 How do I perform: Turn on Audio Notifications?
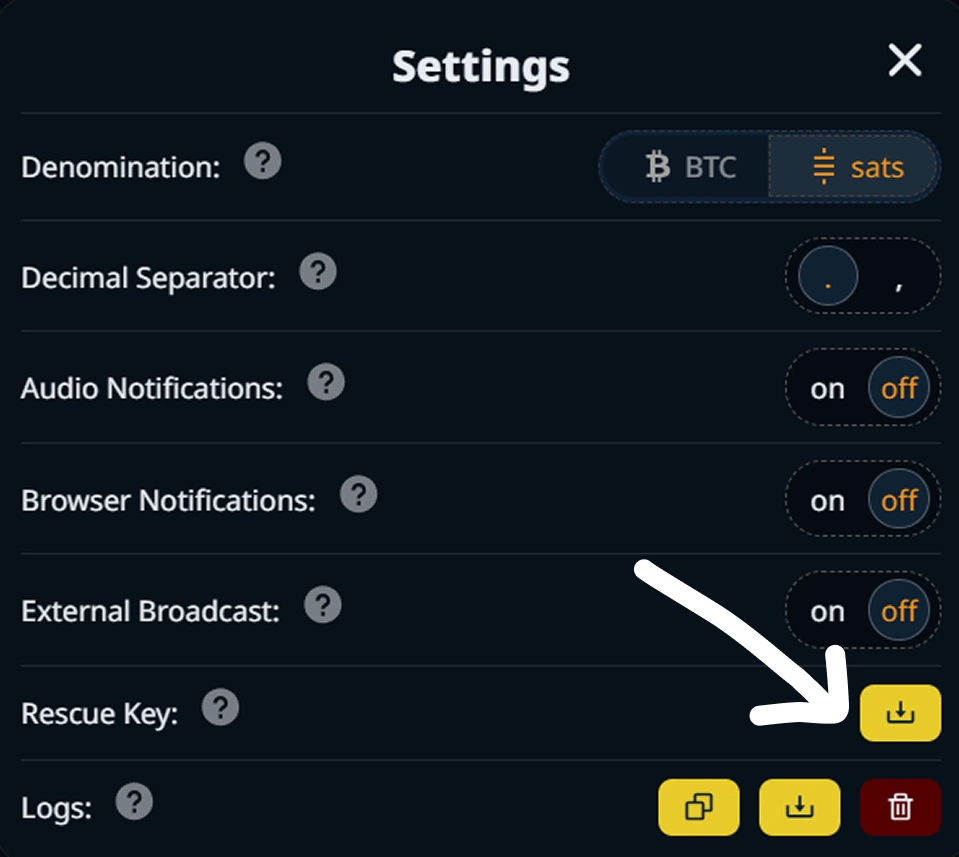pyautogui.click(x=827, y=388)
